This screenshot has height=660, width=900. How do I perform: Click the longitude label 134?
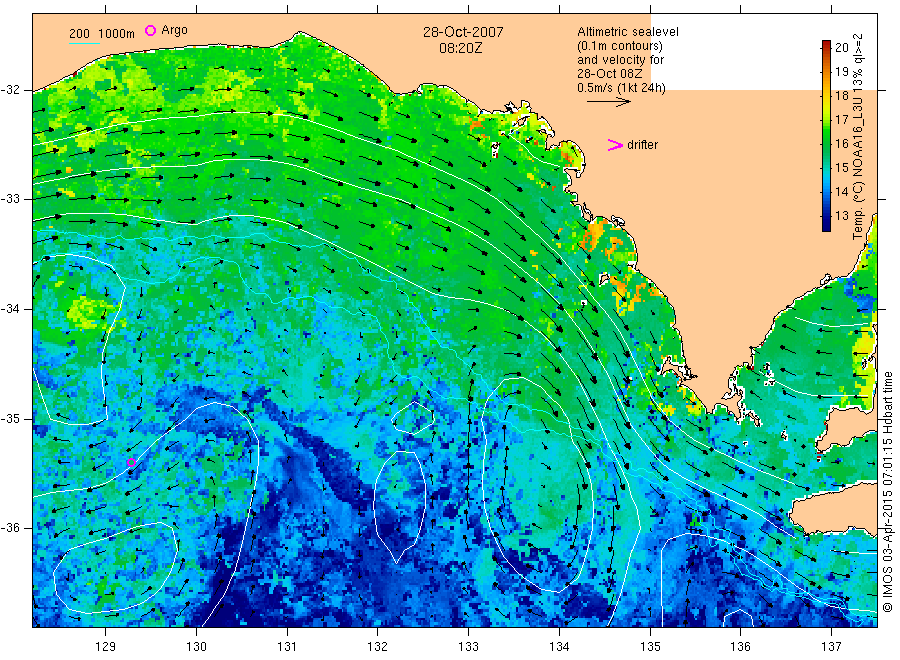[559, 647]
